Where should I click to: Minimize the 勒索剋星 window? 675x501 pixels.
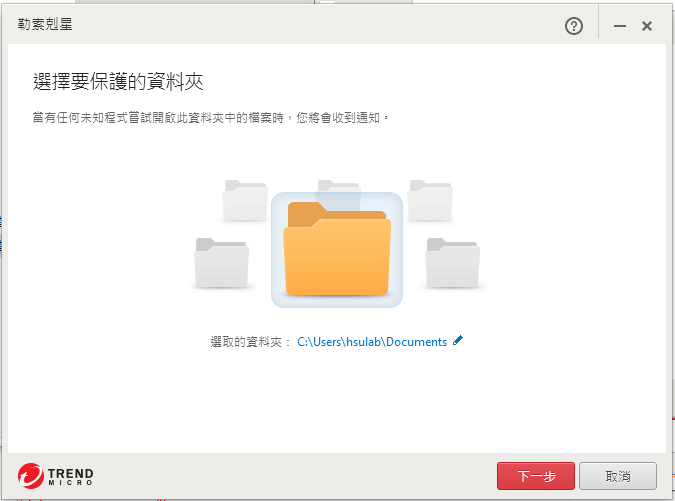click(x=619, y=26)
